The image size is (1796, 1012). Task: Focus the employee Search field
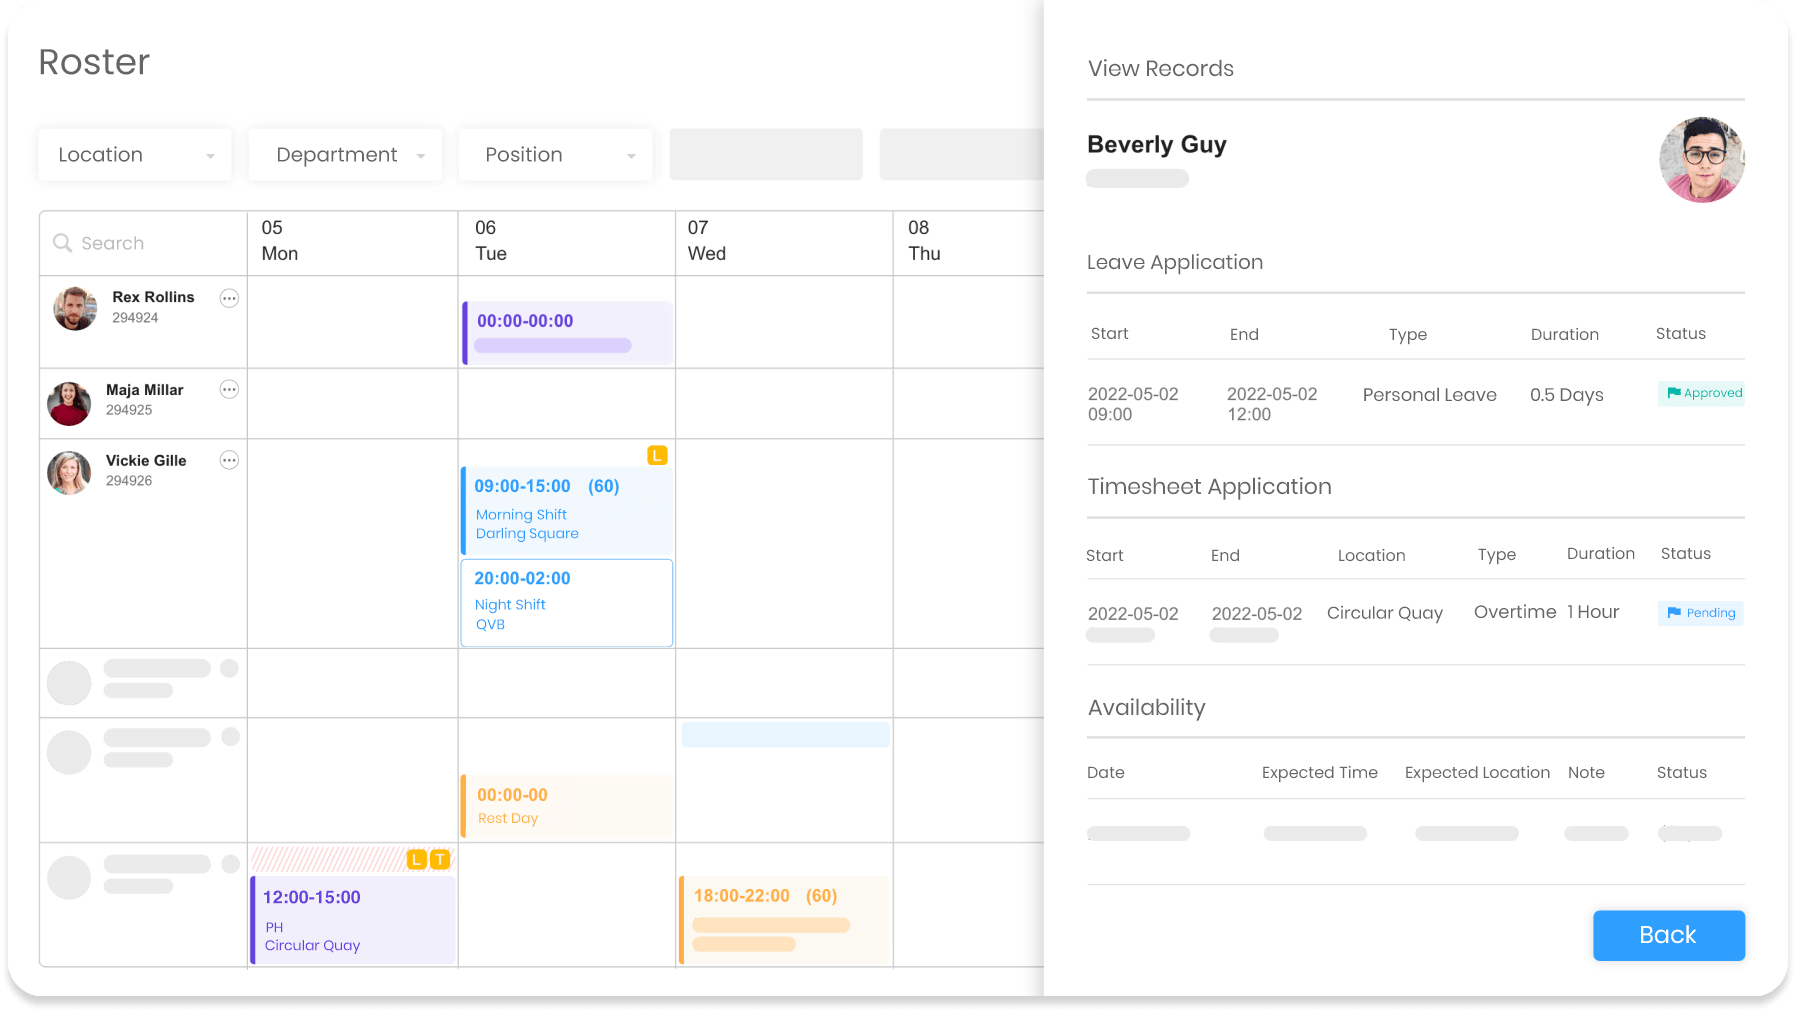tap(143, 243)
